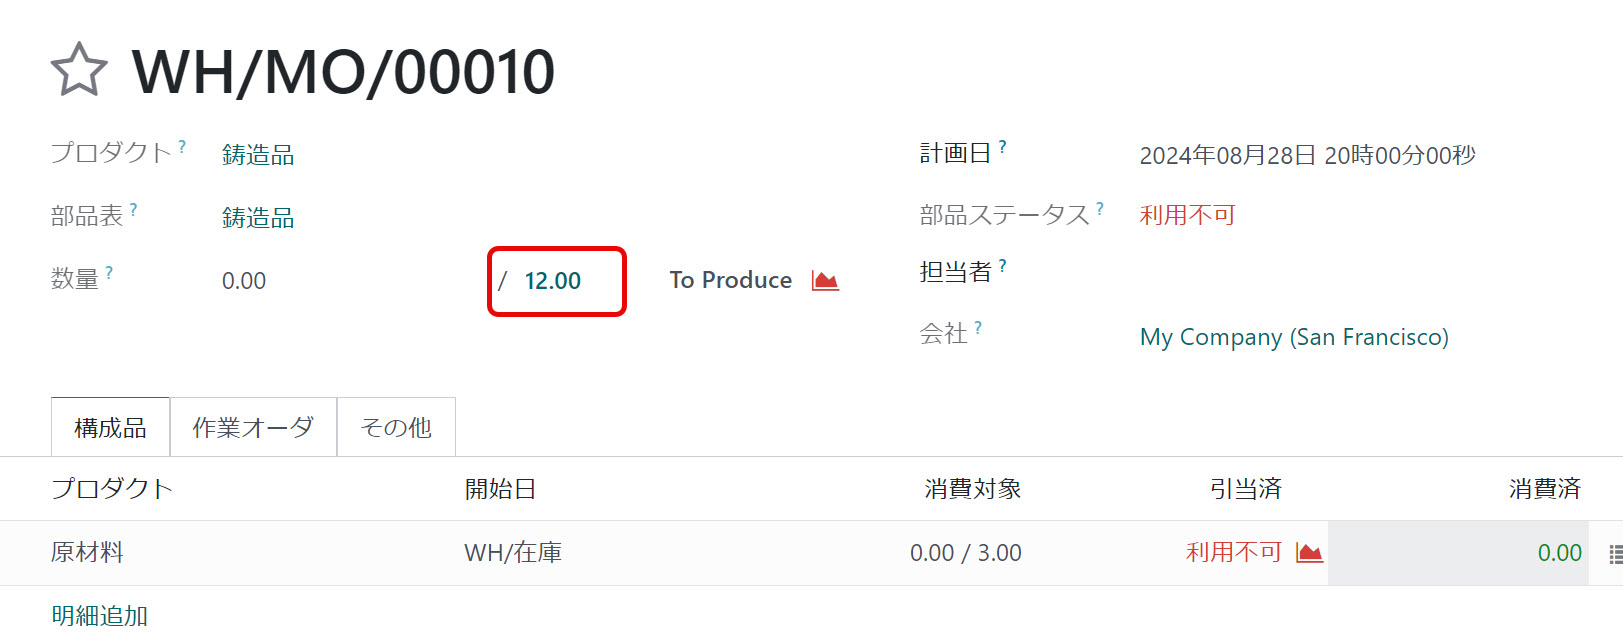Open forecast chart icon in 原材料 row
Screen dimensions: 1623x635
pos(1309,553)
